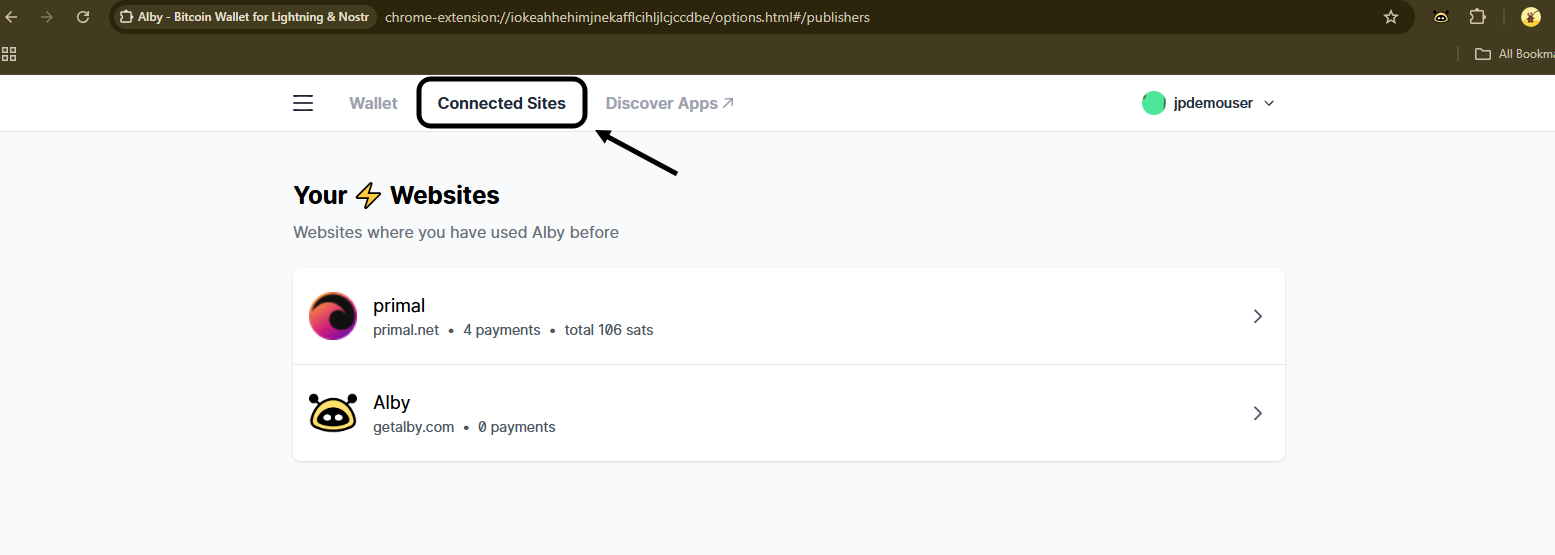Open the browser Extensions puzzle icon
This screenshot has width=1555, height=555.
(1477, 17)
